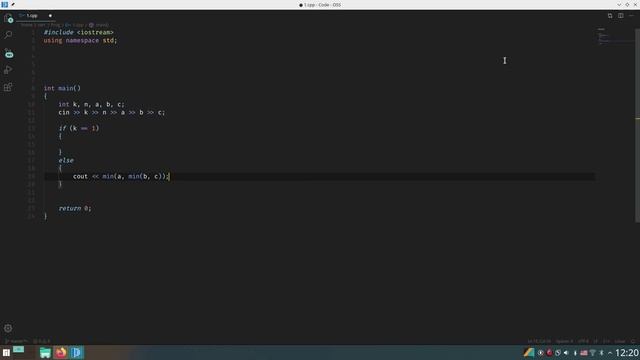This screenshot has width=640, height=360.
Task: Click the orange-green tray application icon
Action: click(529, 353)
